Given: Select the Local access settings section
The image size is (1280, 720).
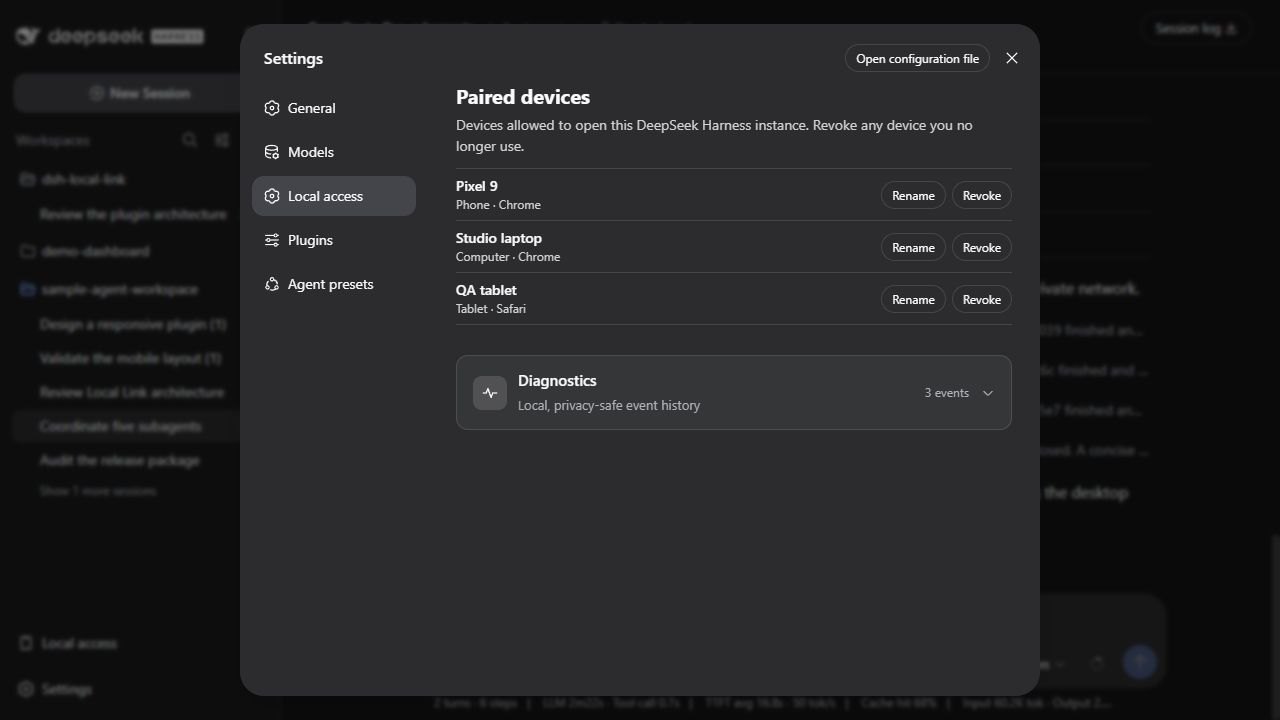Looking at the screenshot, I should coord(333,196).
